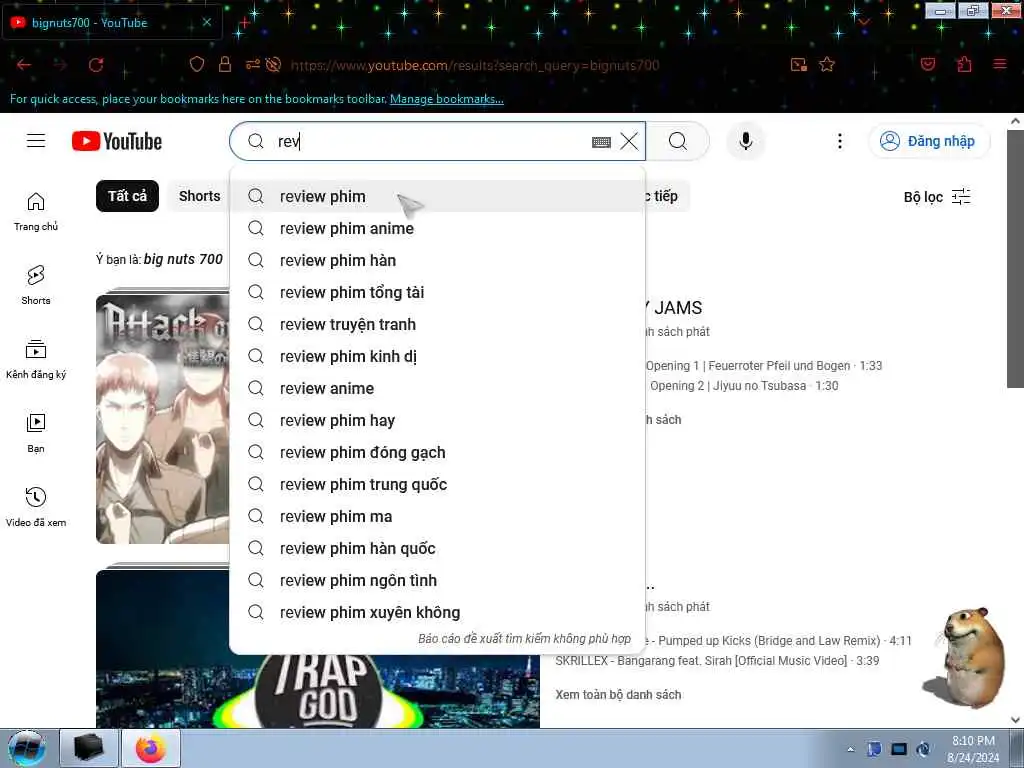Submit search with magnifier button
Viewport: 1024px width, 768px height.
click(678, 141)
